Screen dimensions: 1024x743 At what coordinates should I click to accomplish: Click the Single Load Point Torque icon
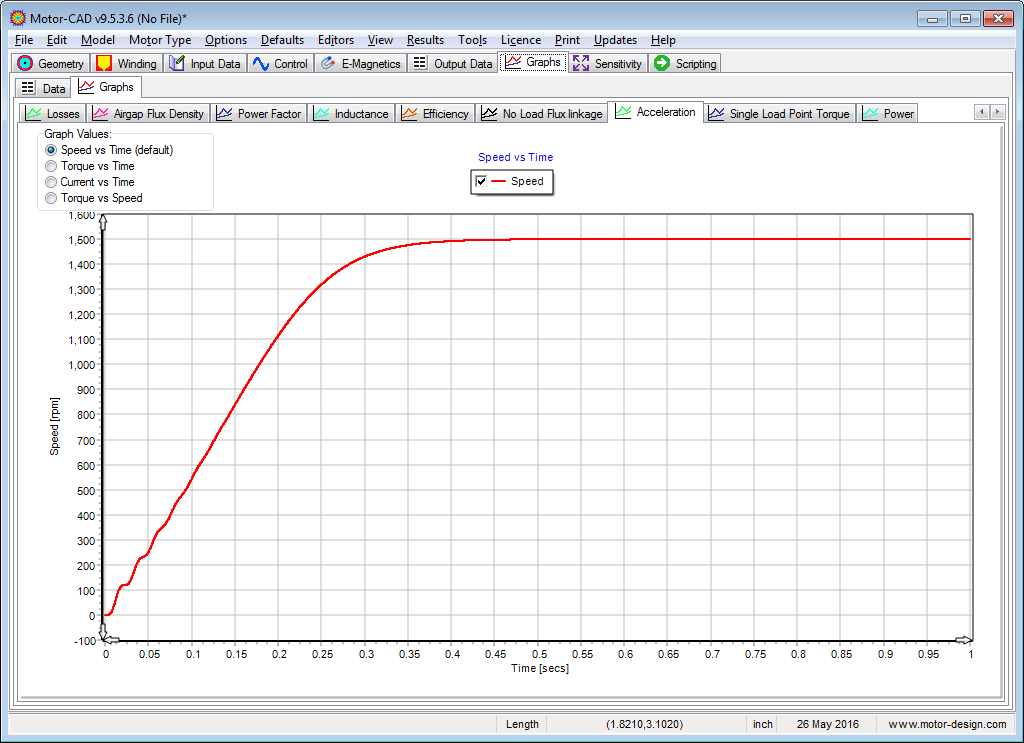[x=716, y=114]
